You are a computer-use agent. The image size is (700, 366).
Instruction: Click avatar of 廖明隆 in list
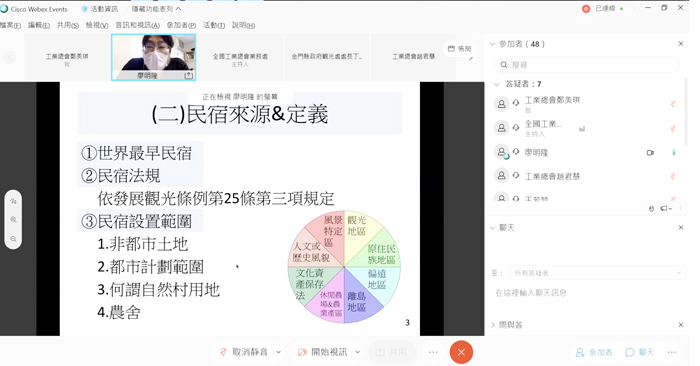pos(502,152)
